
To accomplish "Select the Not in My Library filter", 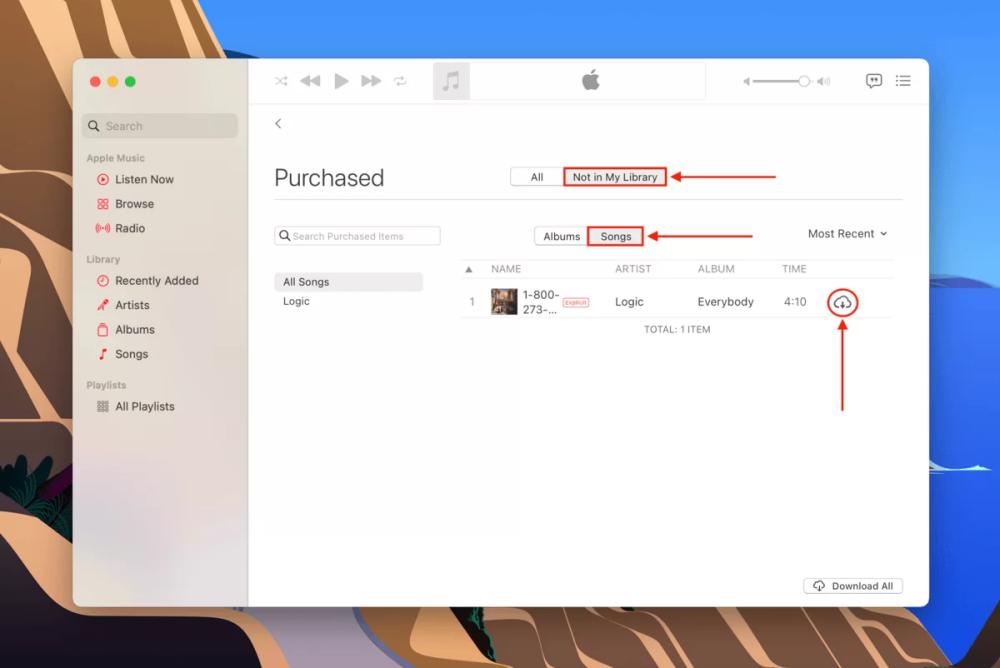I will point(615,177).
